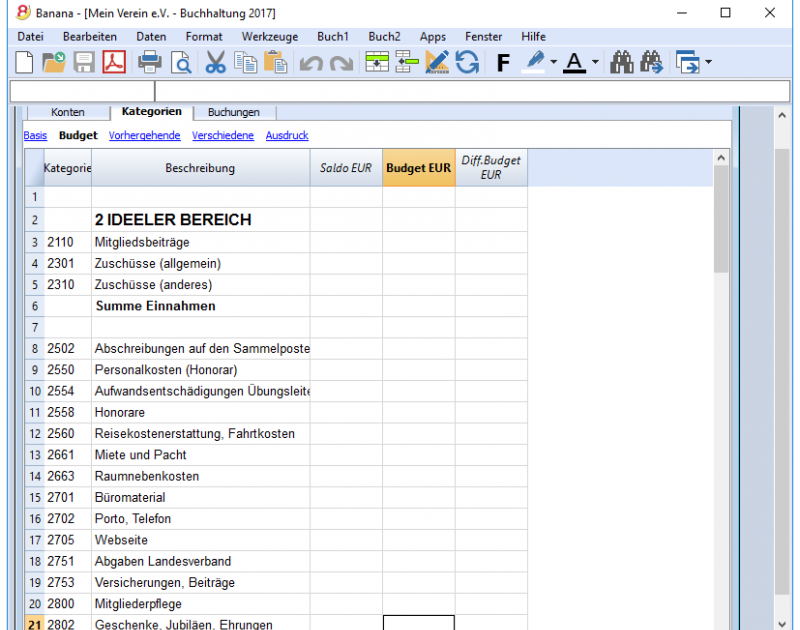Image resolution: width=800 pixels, height=630 pixels.
Task: Open the Bearbeiten menu
Action: click(x=90, y=37)
